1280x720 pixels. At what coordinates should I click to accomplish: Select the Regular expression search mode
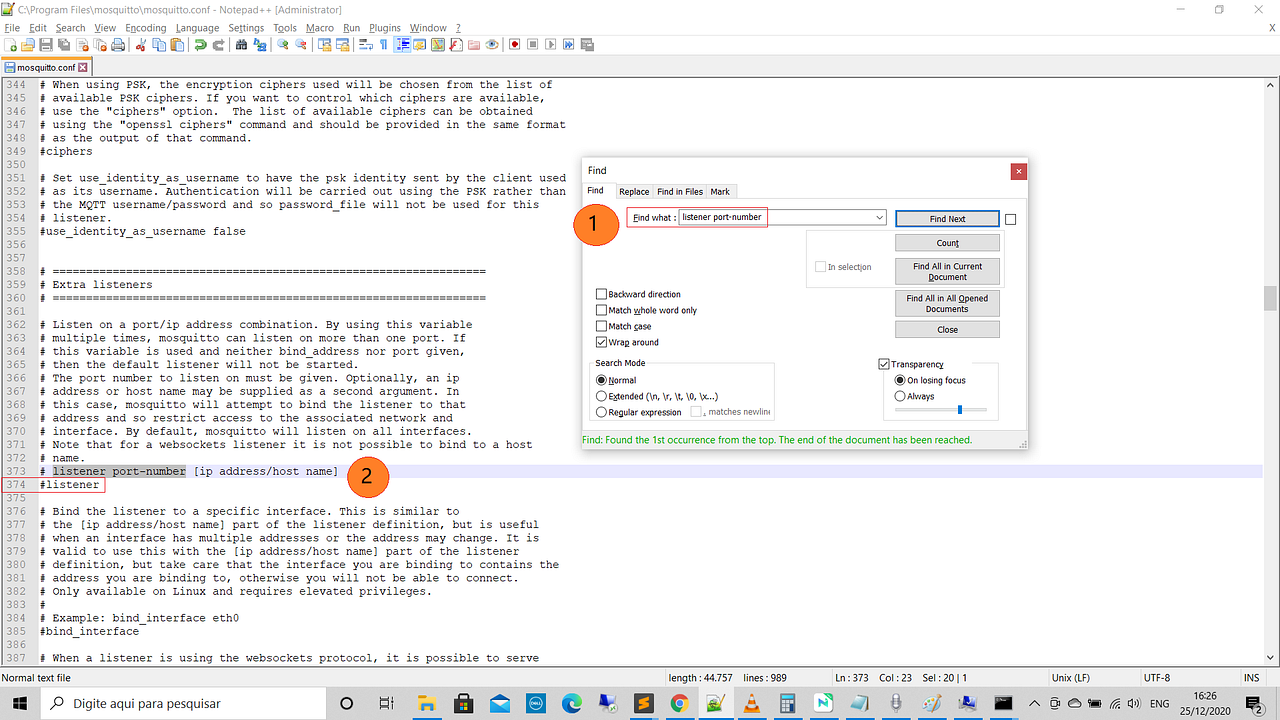(600, 412)
